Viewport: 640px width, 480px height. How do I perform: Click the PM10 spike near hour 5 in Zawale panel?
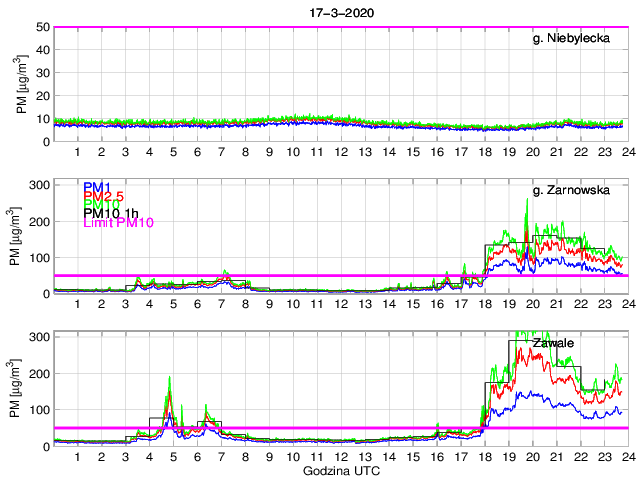pyautogui.click(x=170, y=378)
